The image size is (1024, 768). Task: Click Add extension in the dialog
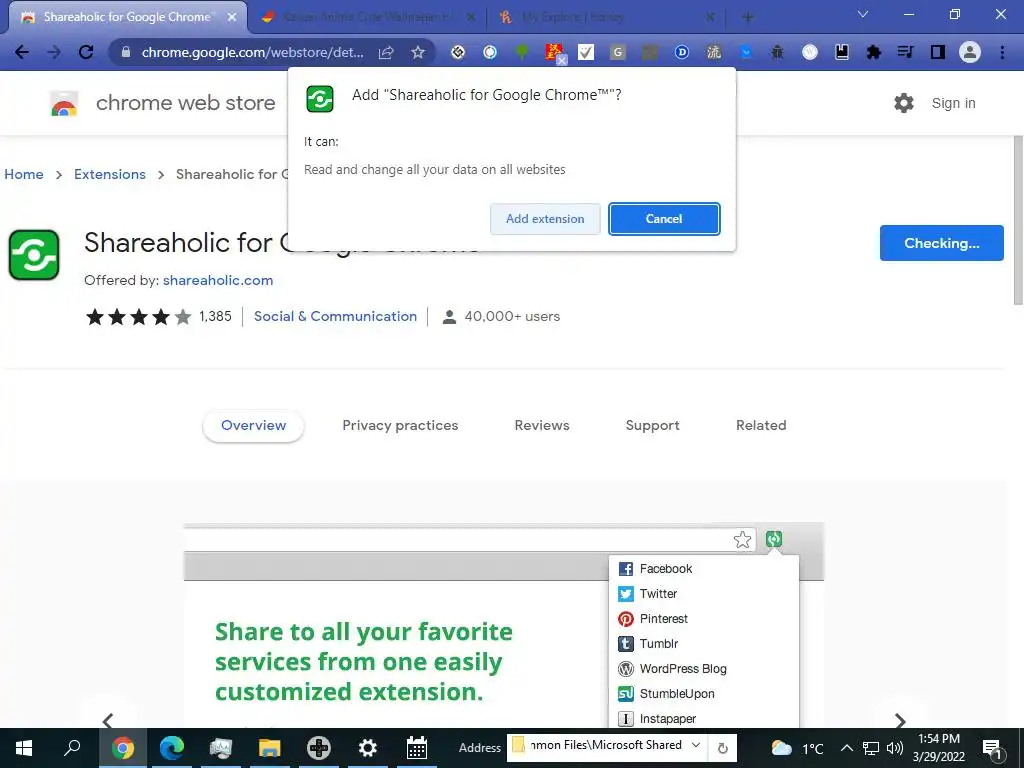pos(545,219)
